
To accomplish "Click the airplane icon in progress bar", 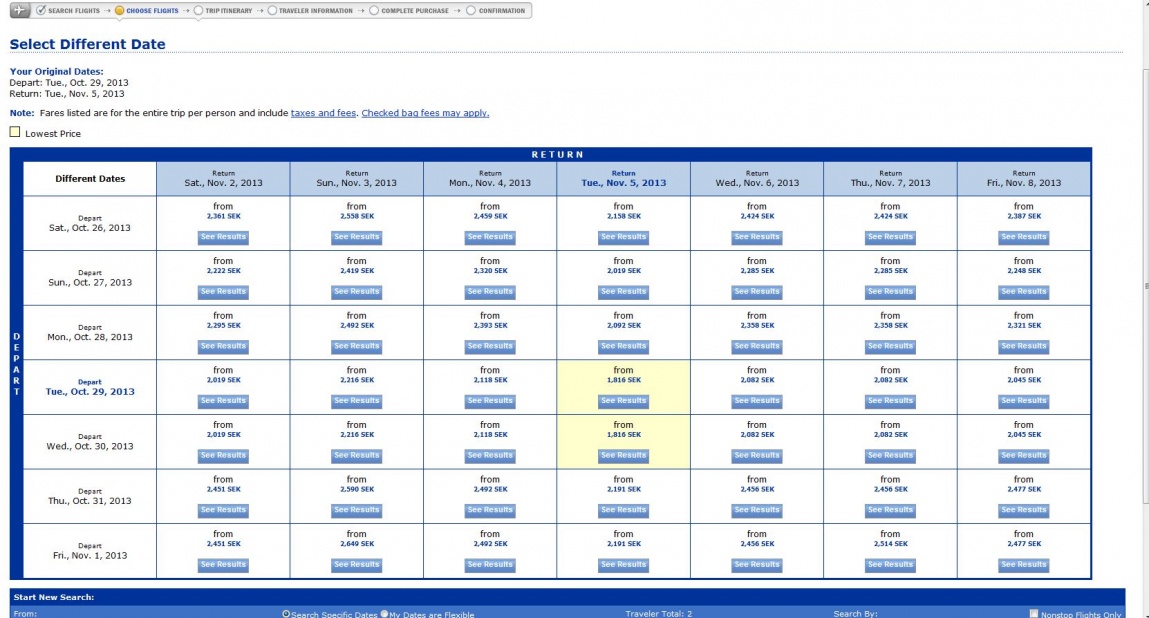I will point(19,10).
